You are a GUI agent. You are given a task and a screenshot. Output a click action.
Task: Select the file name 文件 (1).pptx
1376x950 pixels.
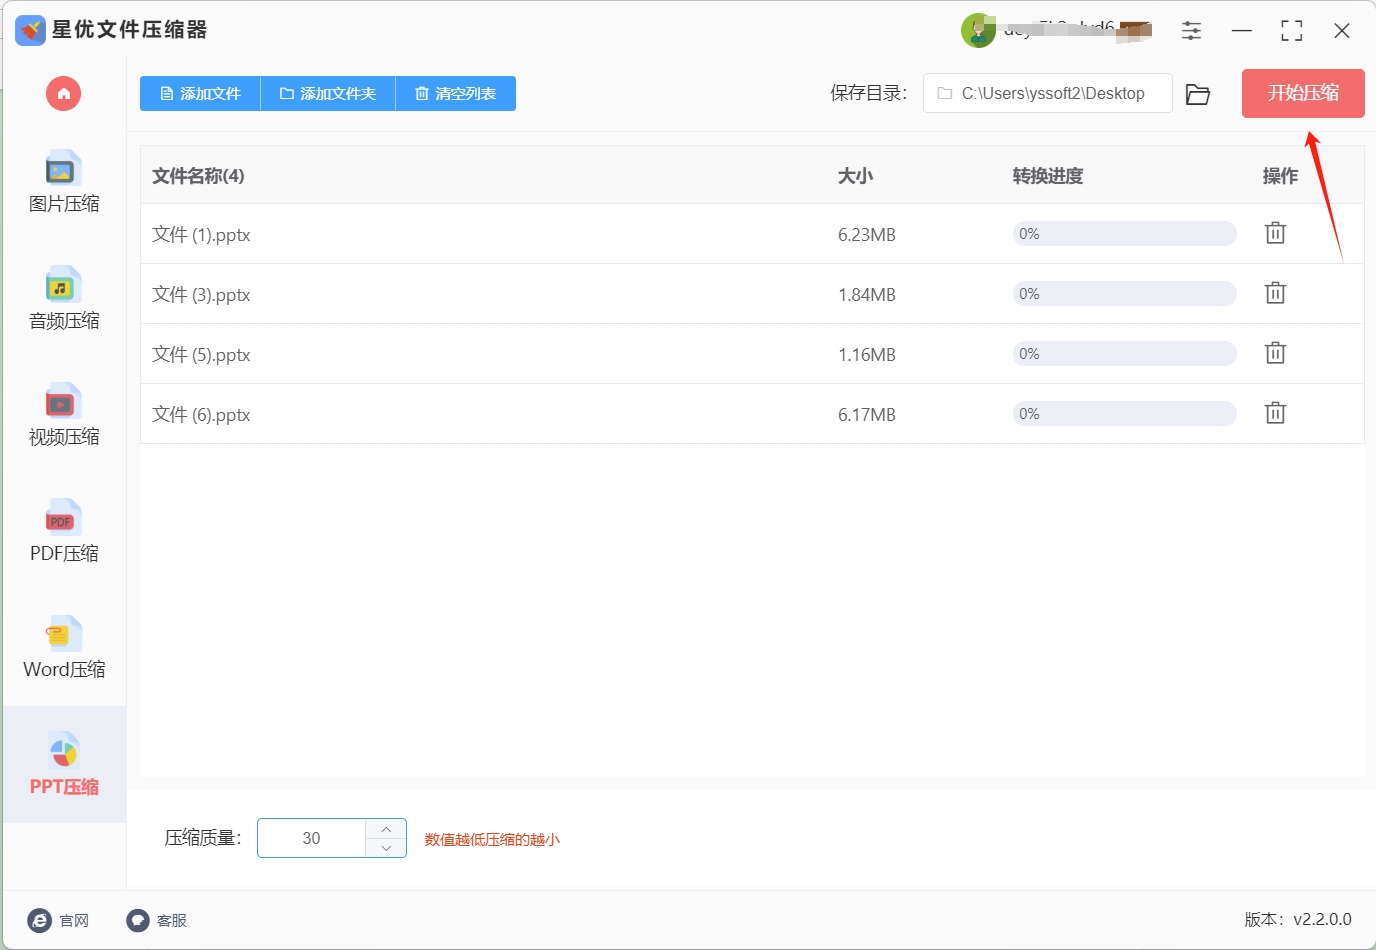[201, 235]
